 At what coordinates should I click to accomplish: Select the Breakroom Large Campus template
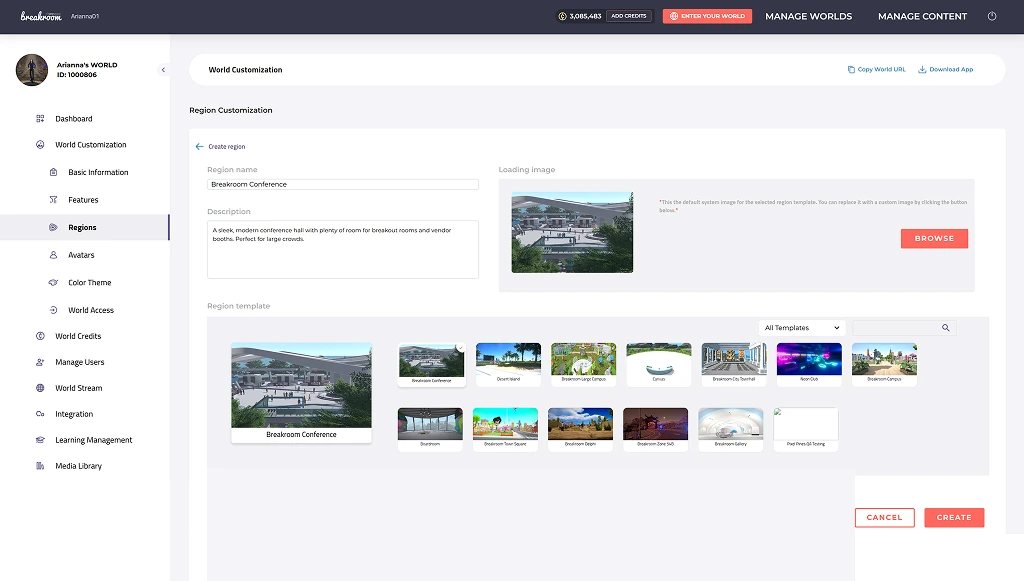(583, 364)
